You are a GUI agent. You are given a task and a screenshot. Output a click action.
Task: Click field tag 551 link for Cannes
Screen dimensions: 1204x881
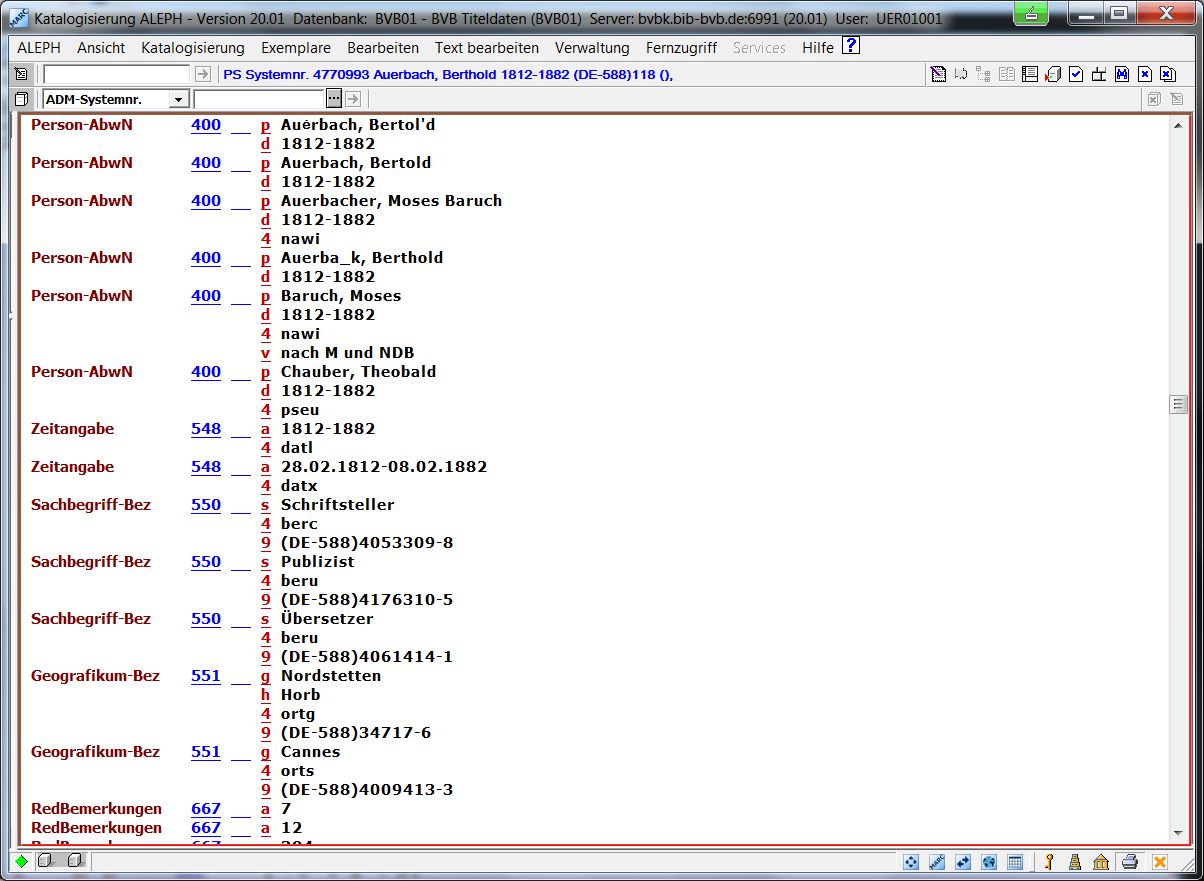click(x=205, y=752)
